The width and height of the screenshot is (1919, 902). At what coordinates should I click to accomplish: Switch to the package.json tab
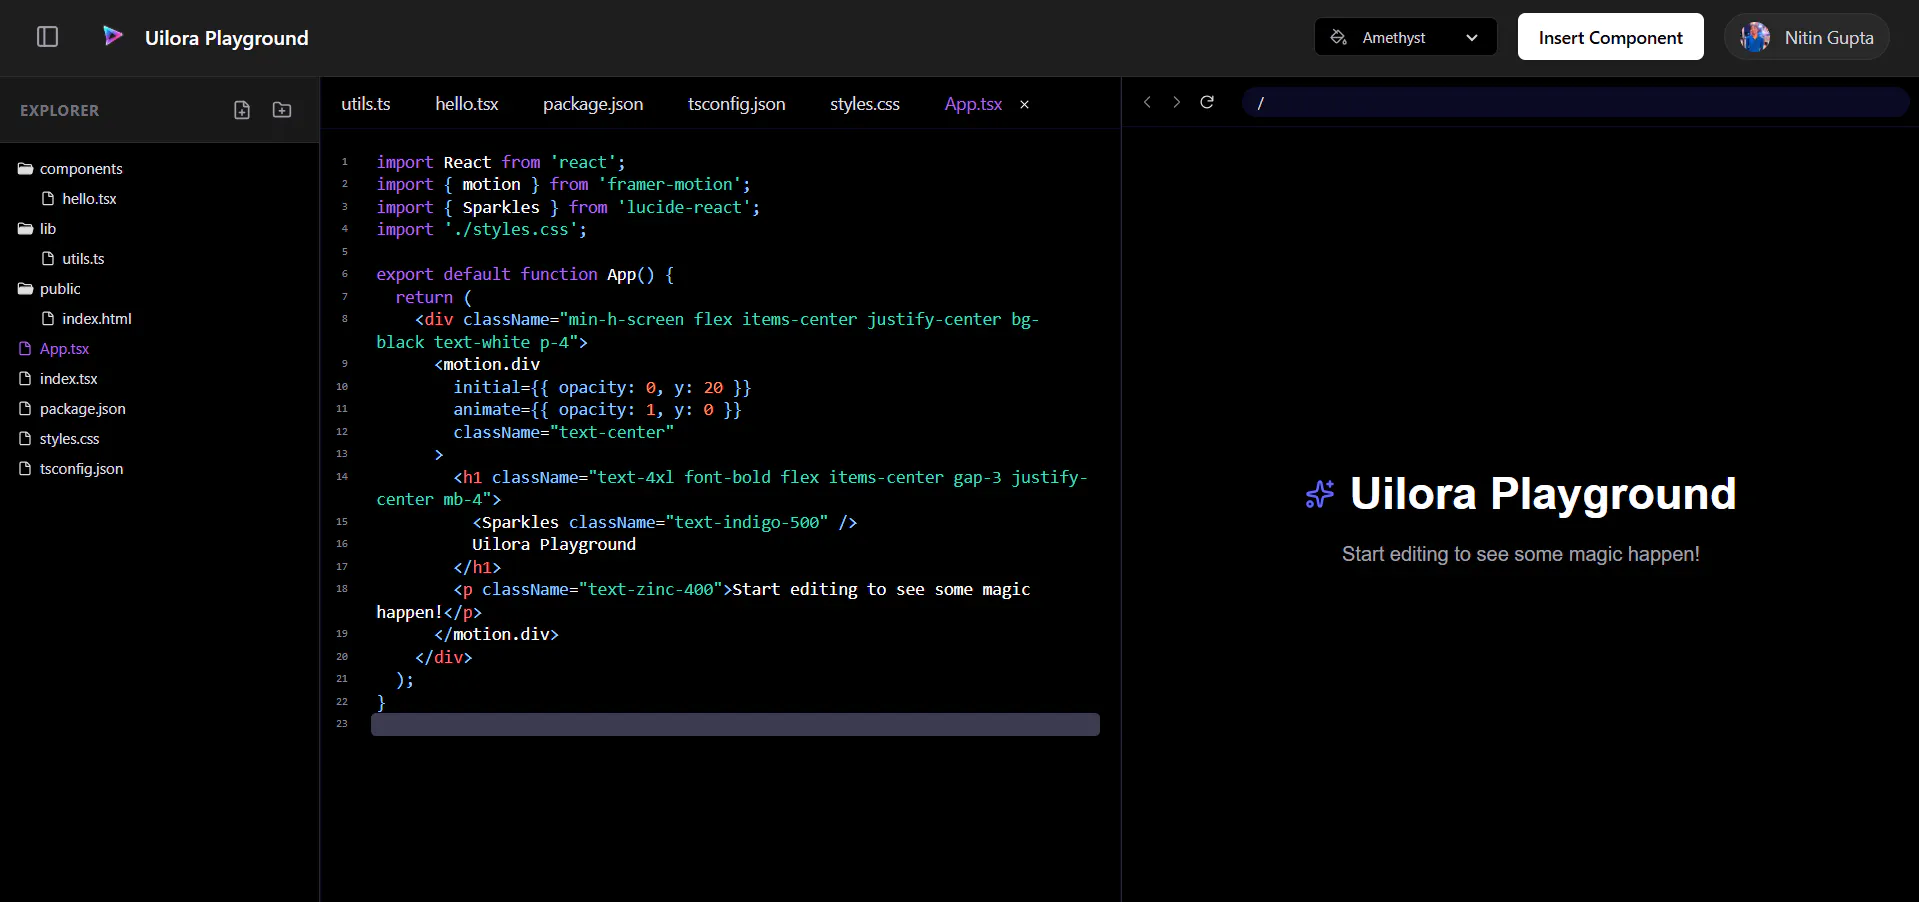593,104
